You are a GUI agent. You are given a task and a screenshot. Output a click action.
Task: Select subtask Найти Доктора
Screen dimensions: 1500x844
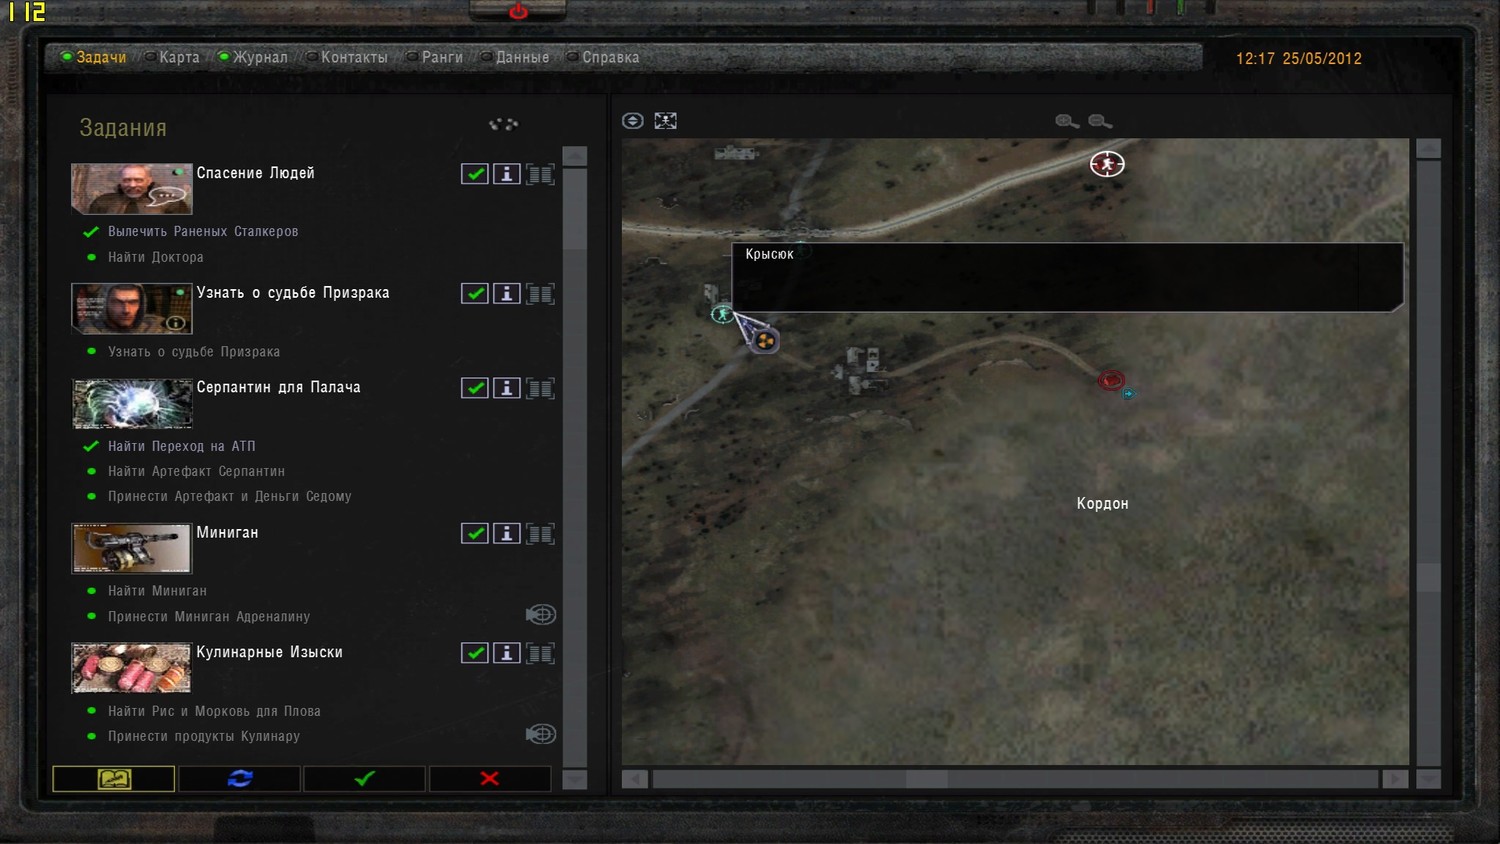156,257
